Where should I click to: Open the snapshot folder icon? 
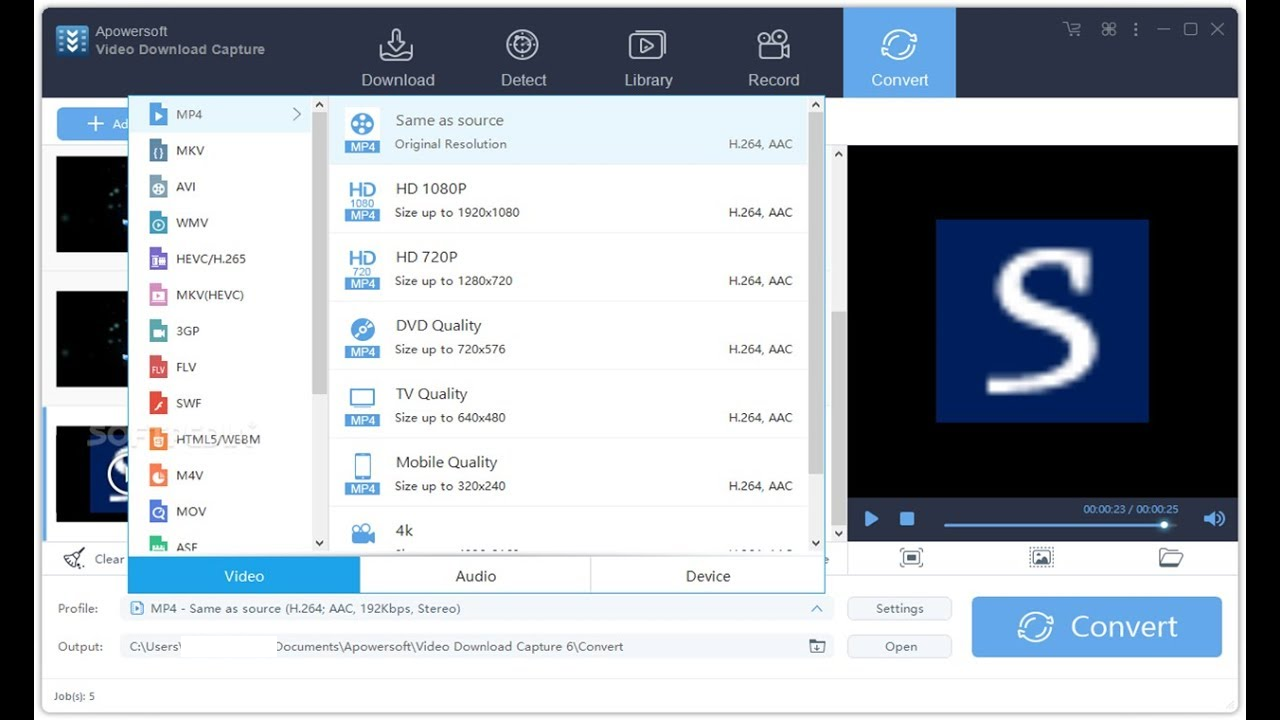1171,558
